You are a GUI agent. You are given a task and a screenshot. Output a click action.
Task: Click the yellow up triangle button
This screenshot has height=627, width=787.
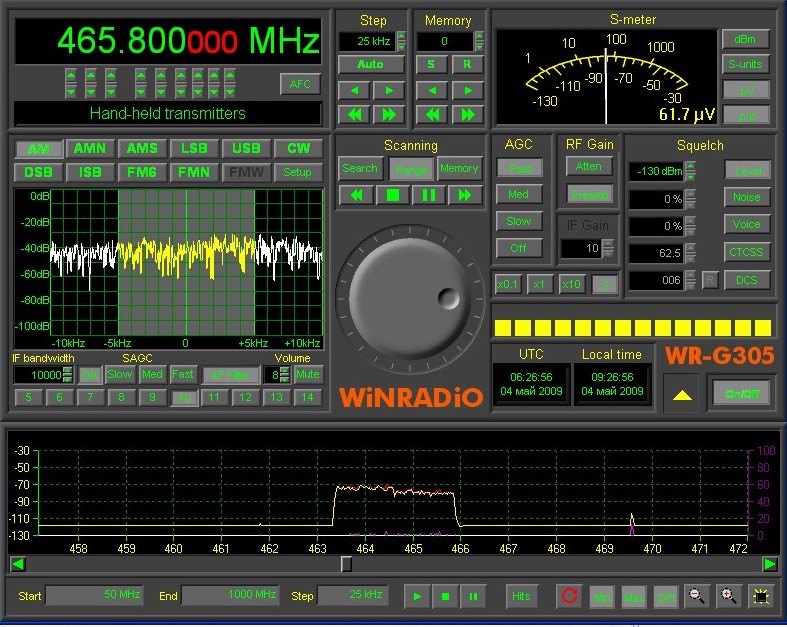pyautogui.click(x=682, y=395)
